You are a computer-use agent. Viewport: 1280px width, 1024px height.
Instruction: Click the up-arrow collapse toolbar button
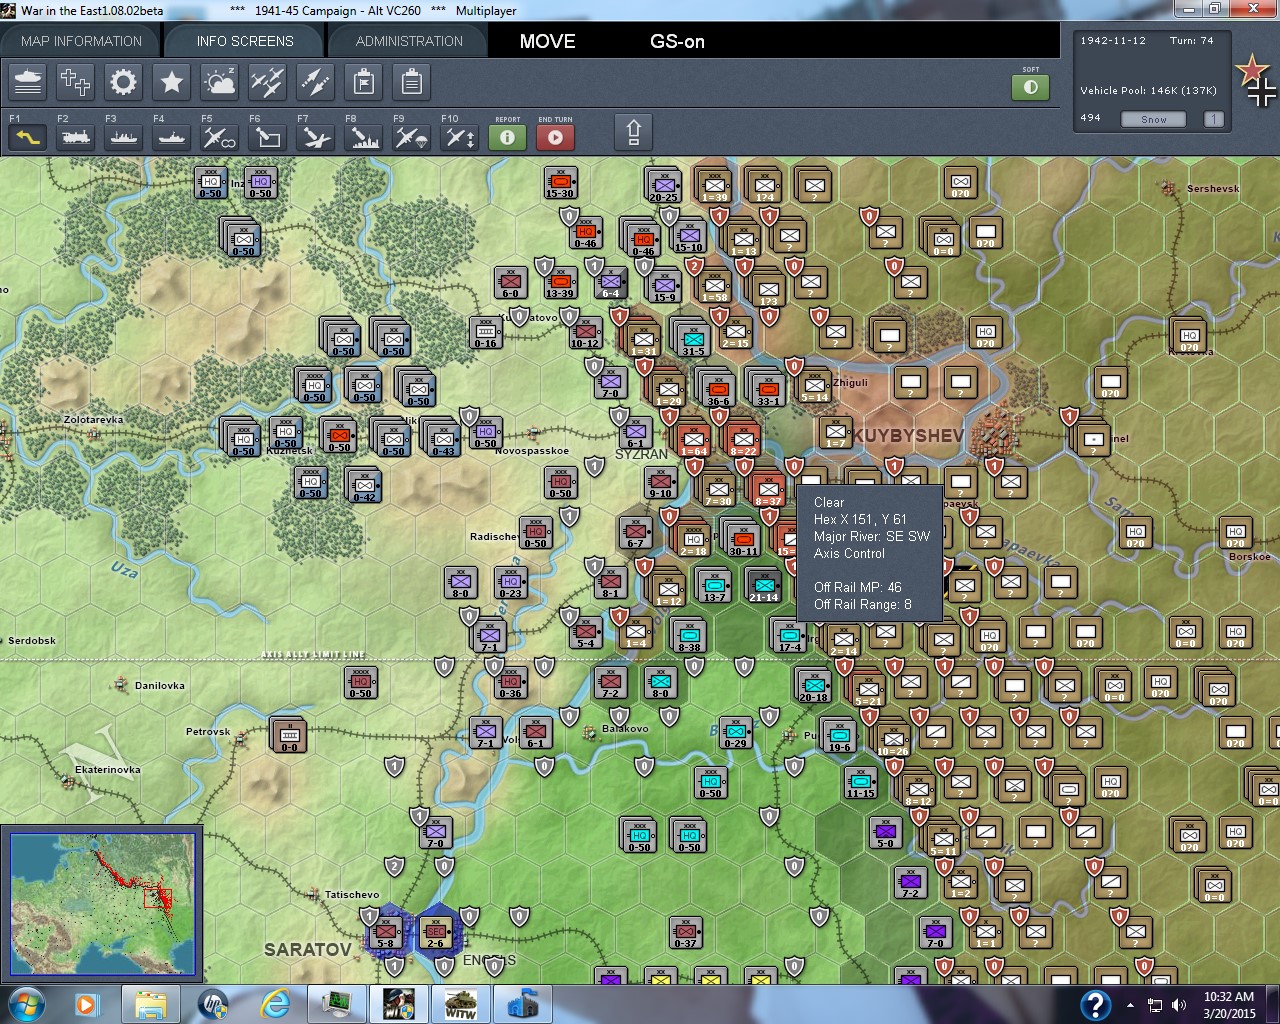[633, 133]
